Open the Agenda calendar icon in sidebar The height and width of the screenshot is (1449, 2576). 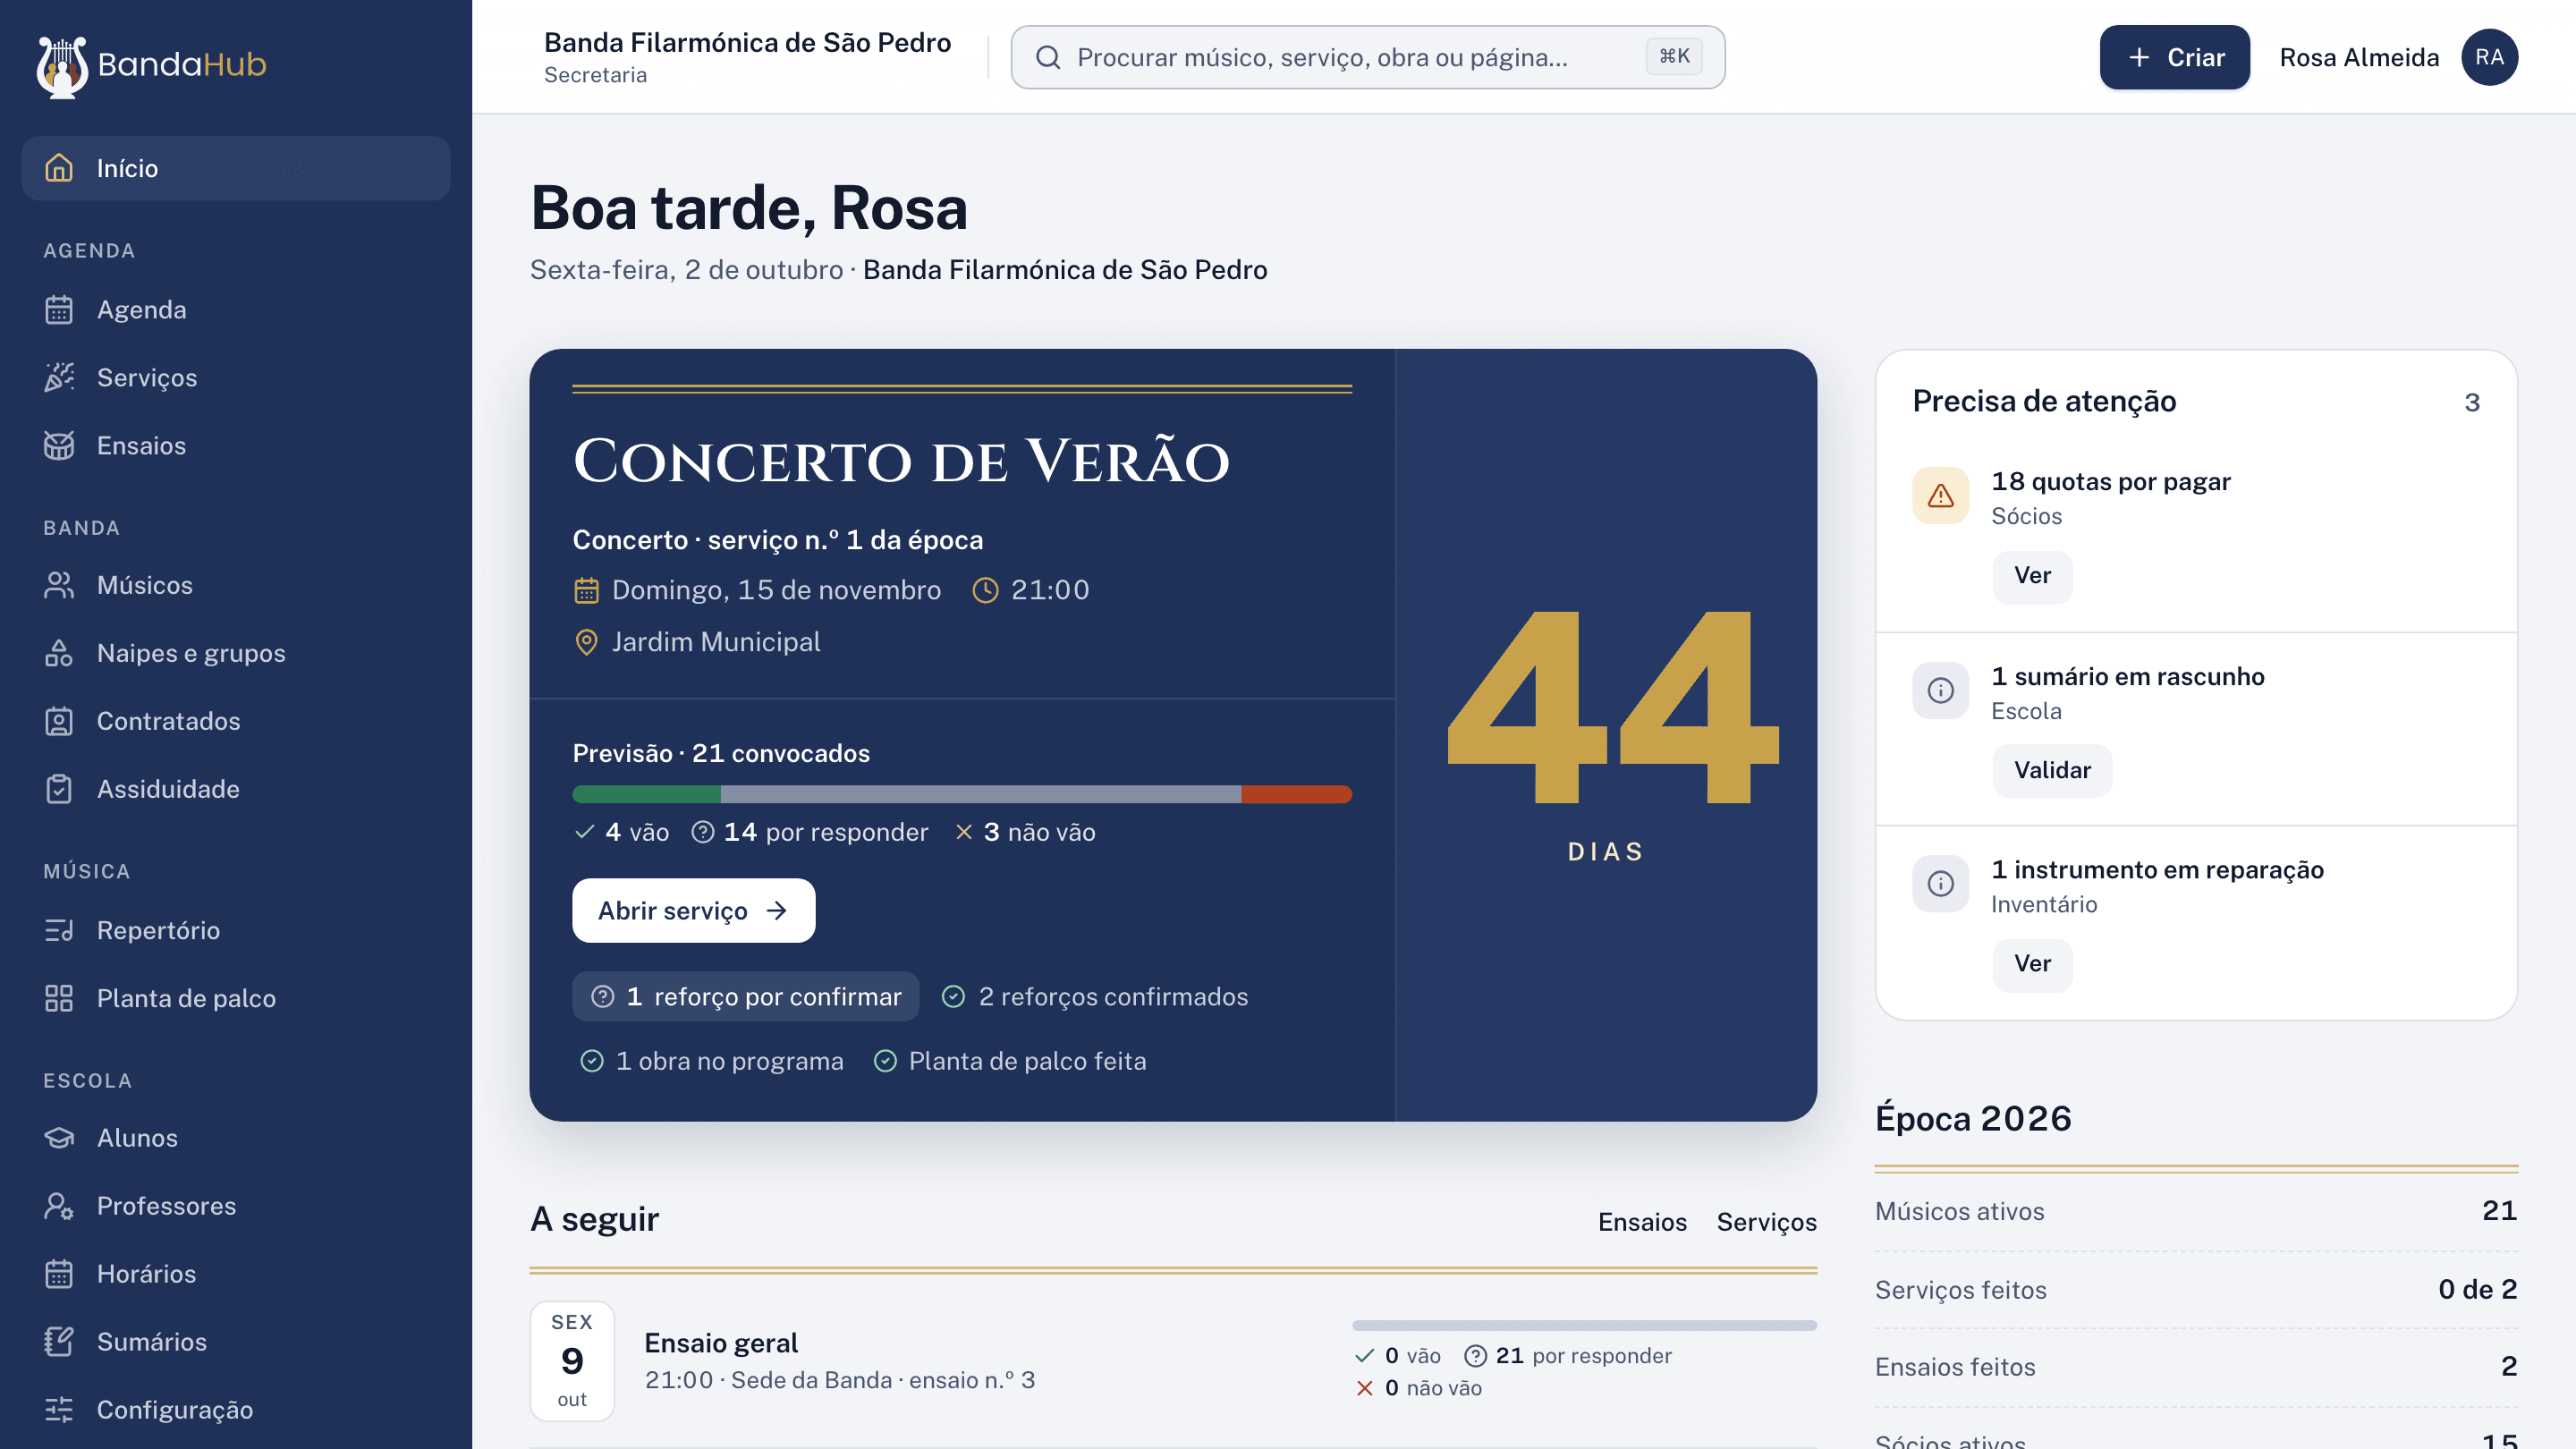tap(59, 310)
